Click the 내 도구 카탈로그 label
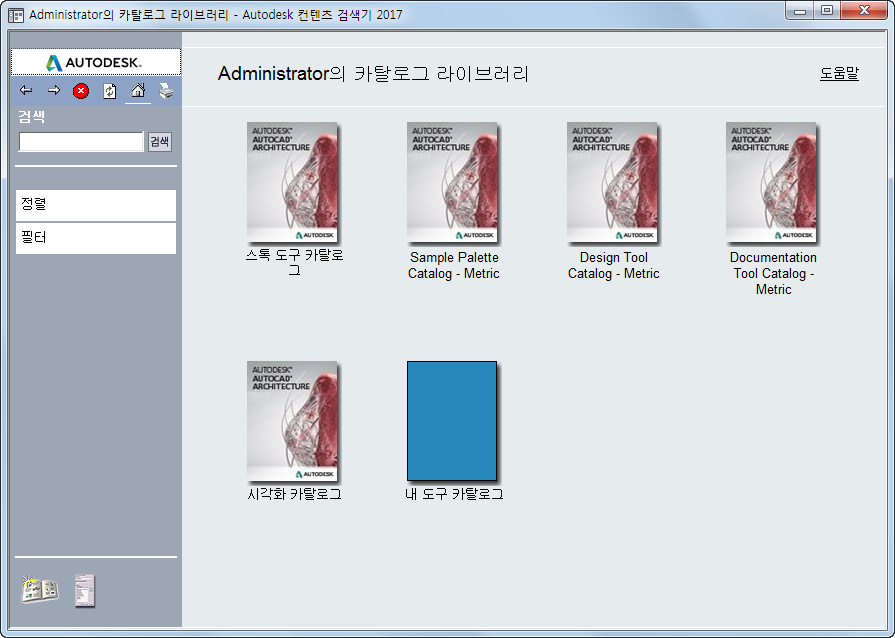The width and height of the screenshot is (895, 638). [454, 494]
